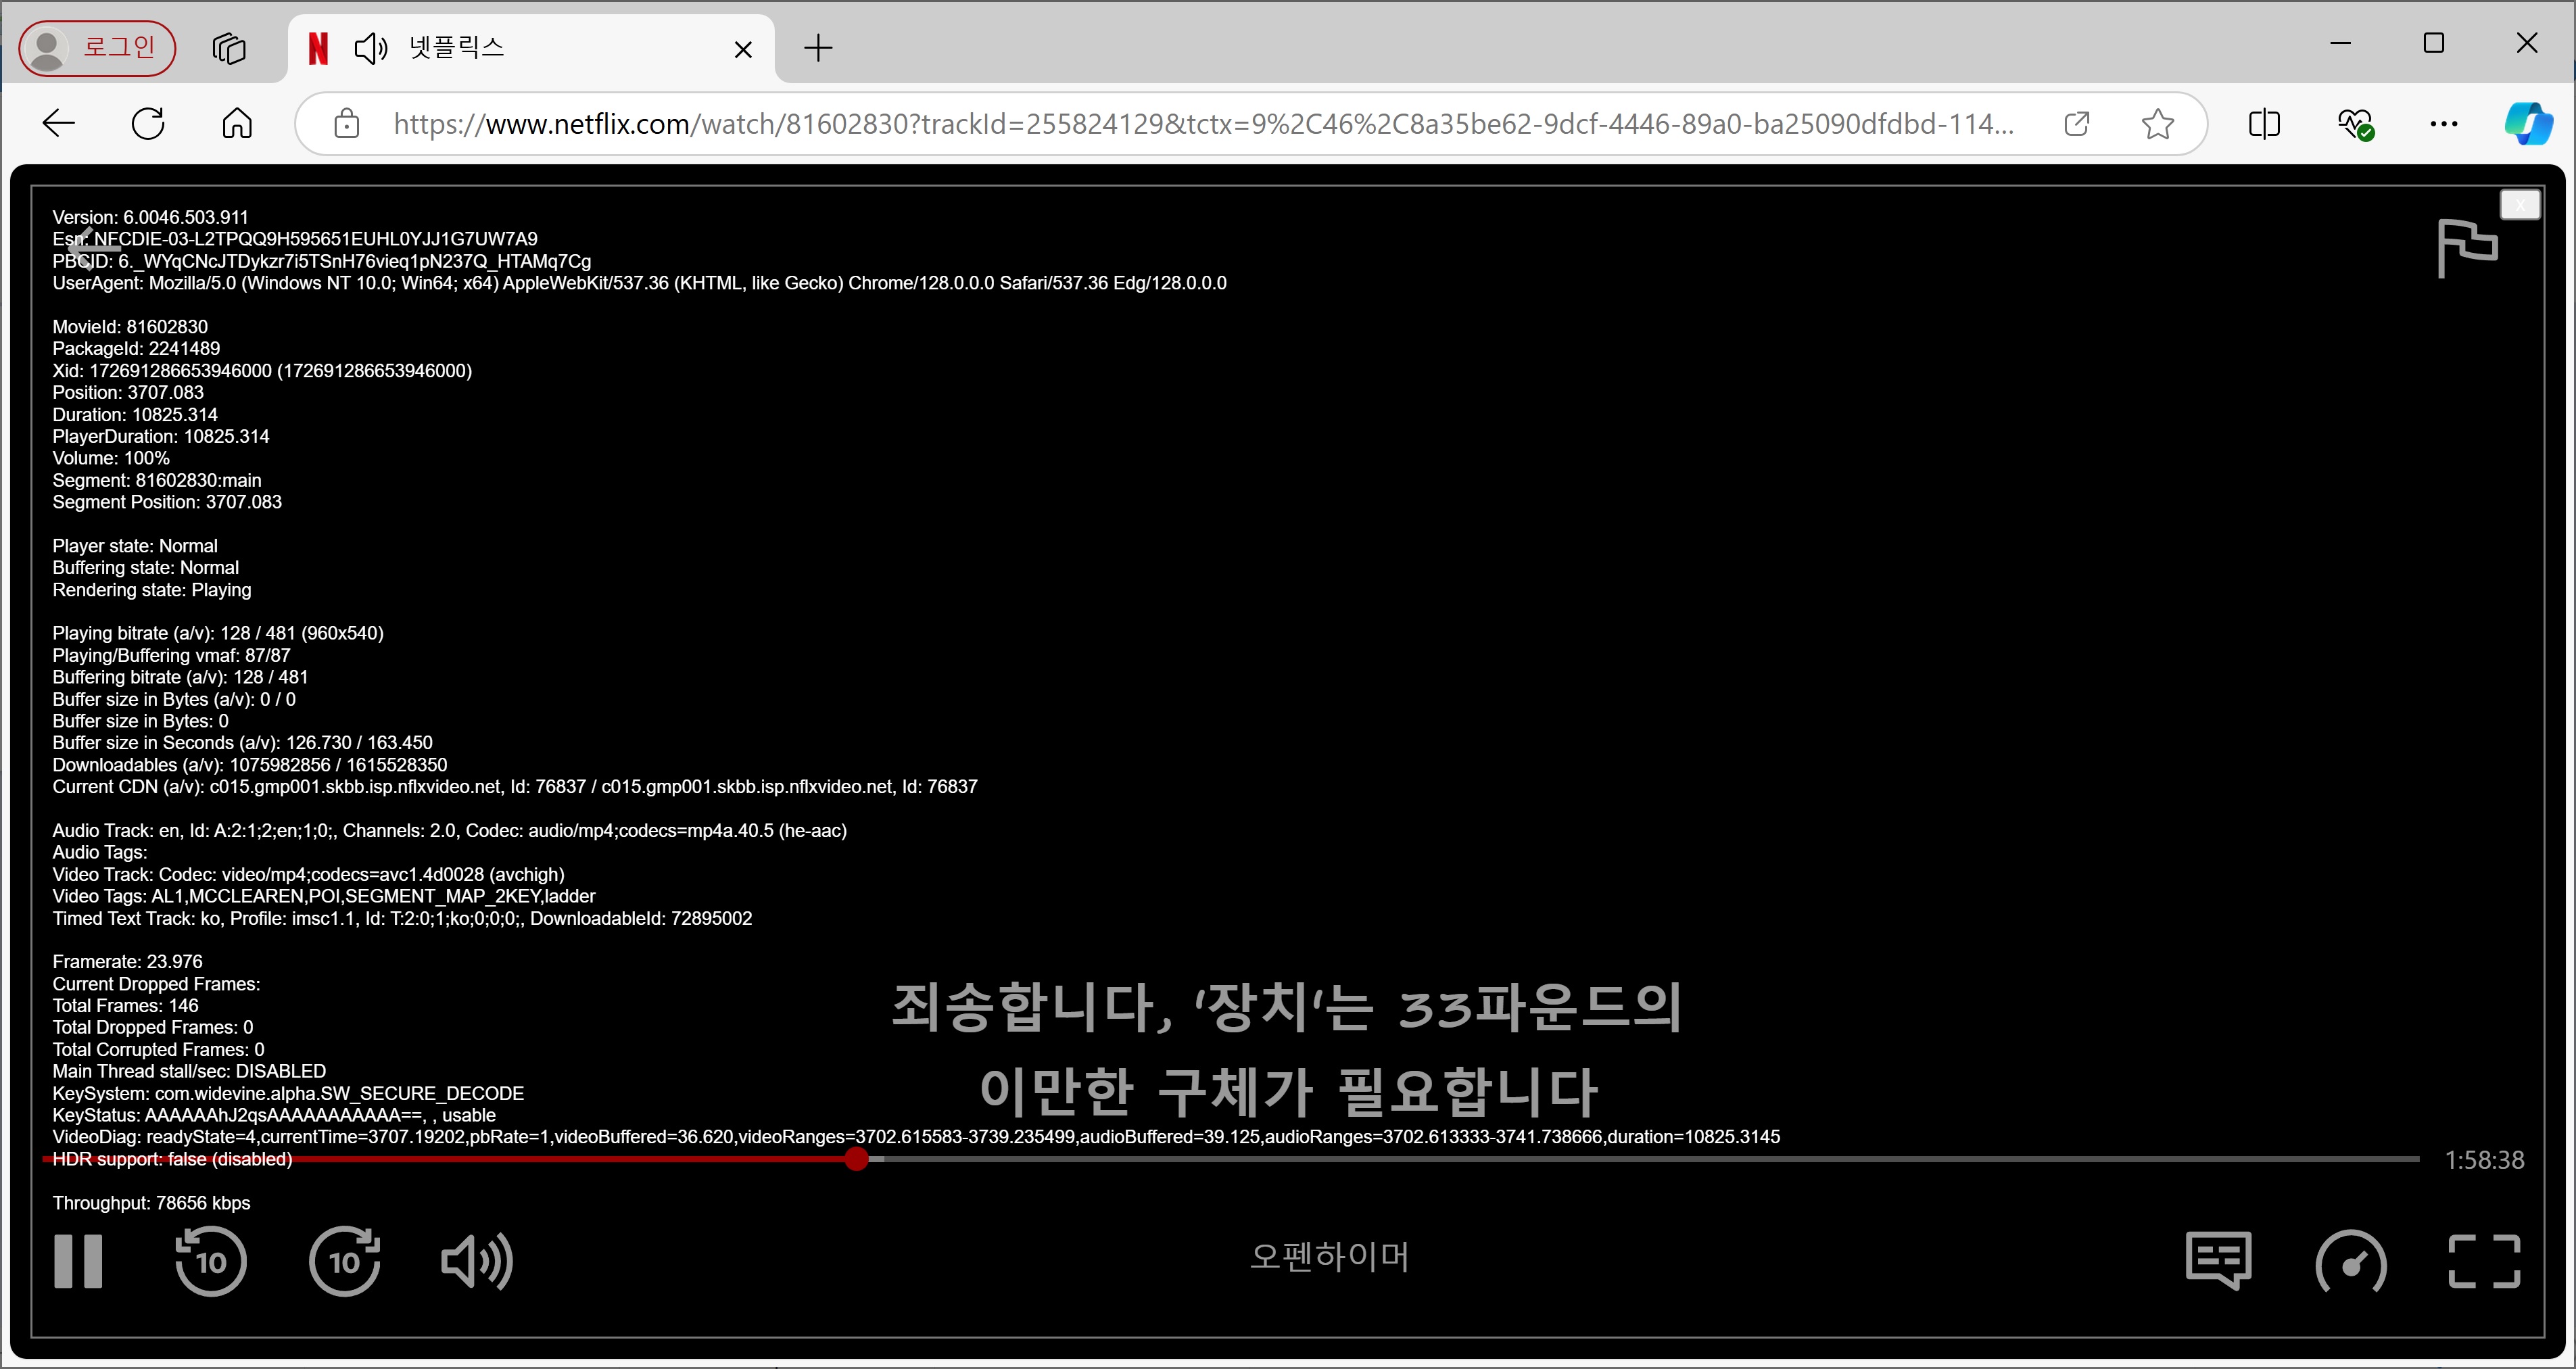
Task: Open subtitles and audio options
Action: [2219, 1261]
